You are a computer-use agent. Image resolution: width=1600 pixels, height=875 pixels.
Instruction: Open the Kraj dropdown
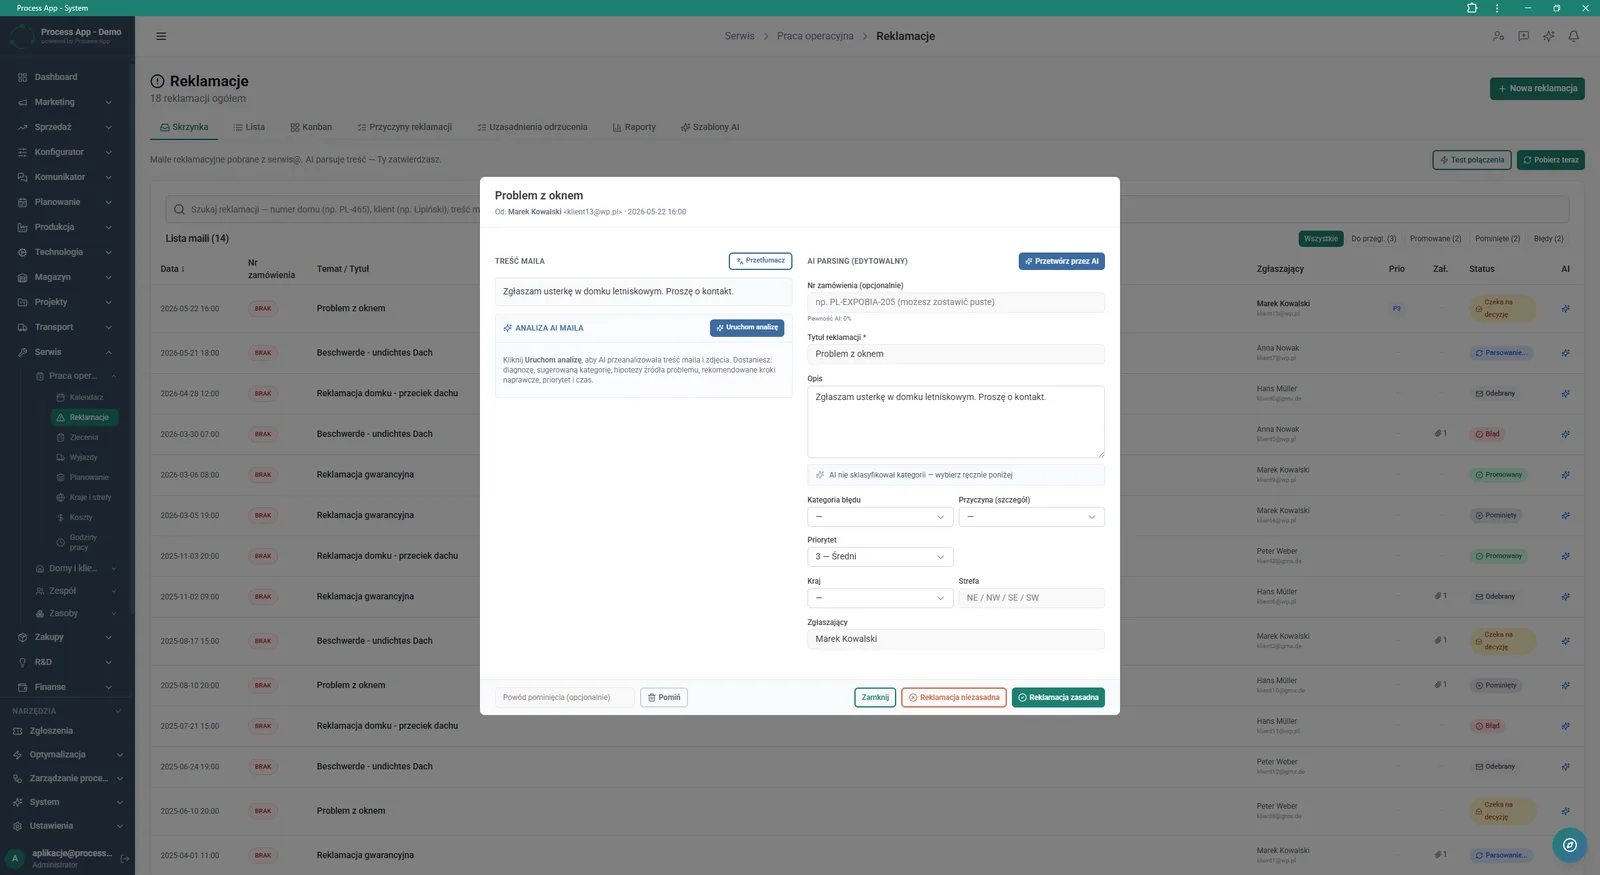tap(880, 598)
